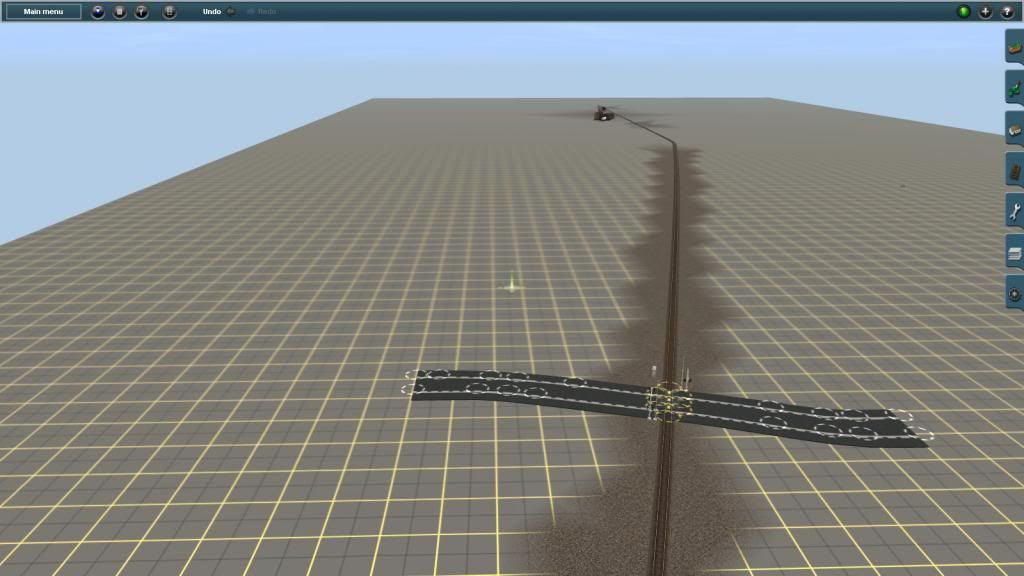1024x576 pixels.
Task: Open the Objects tools tab
Action: click(x=1014, y=130)
